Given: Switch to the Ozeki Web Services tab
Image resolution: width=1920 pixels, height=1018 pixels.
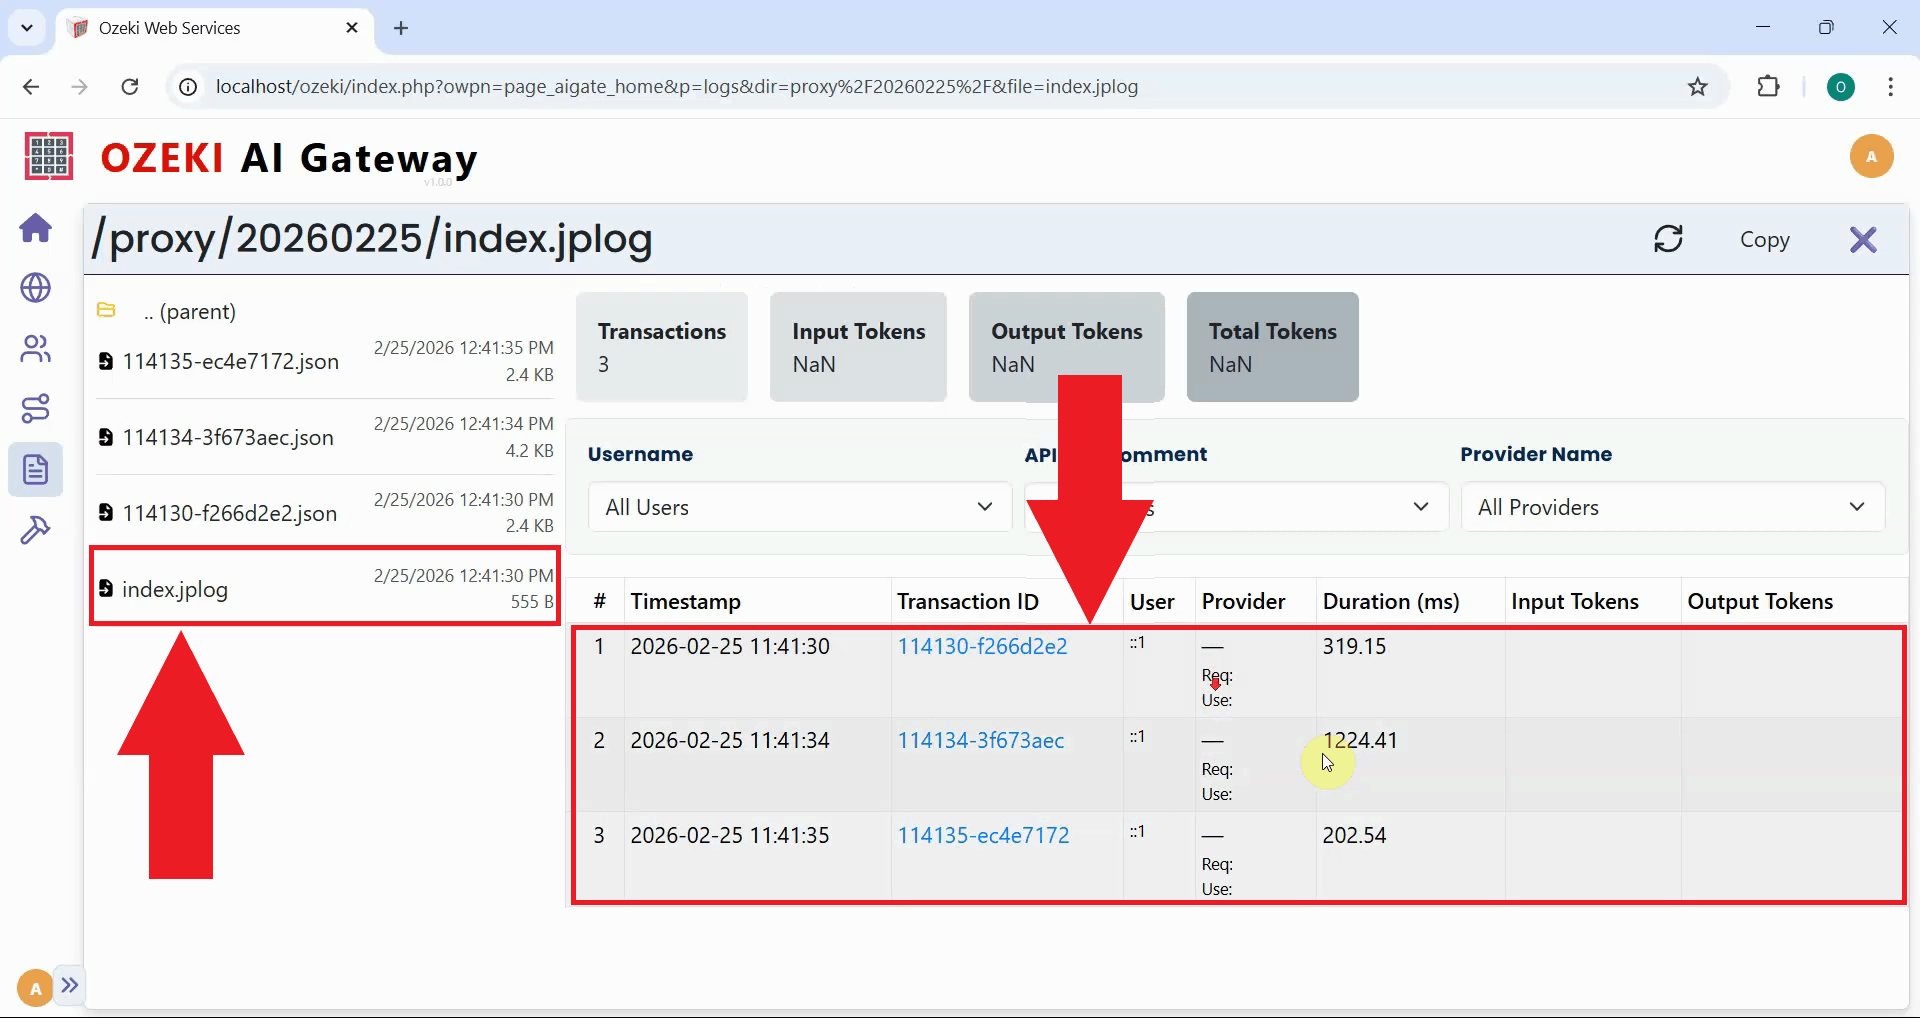Looking at the screenshot, I should coord(170,28).
